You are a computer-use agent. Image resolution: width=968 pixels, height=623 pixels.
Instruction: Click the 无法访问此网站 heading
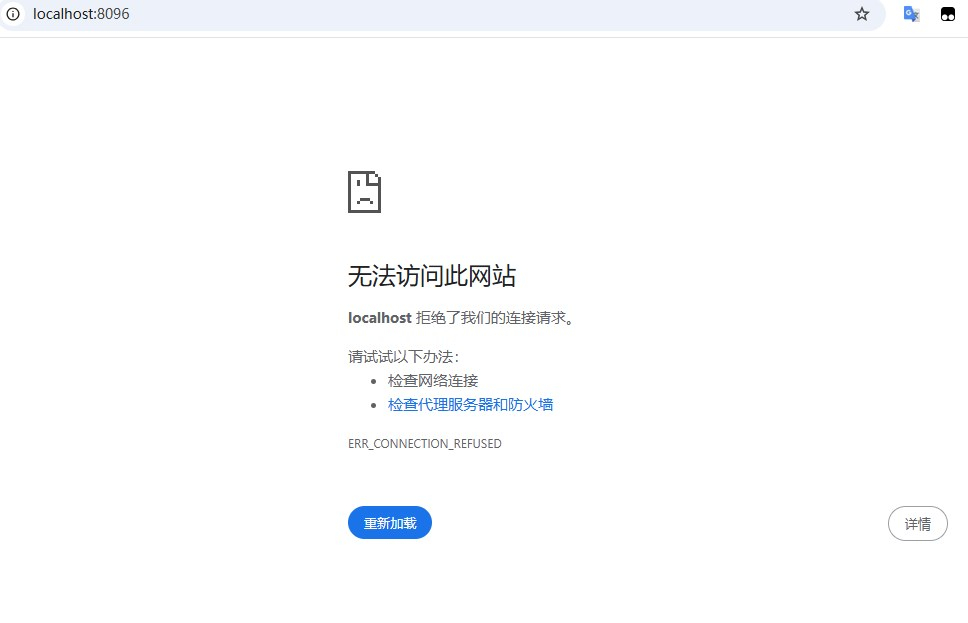pyautogui.click(x=432, y=276)
